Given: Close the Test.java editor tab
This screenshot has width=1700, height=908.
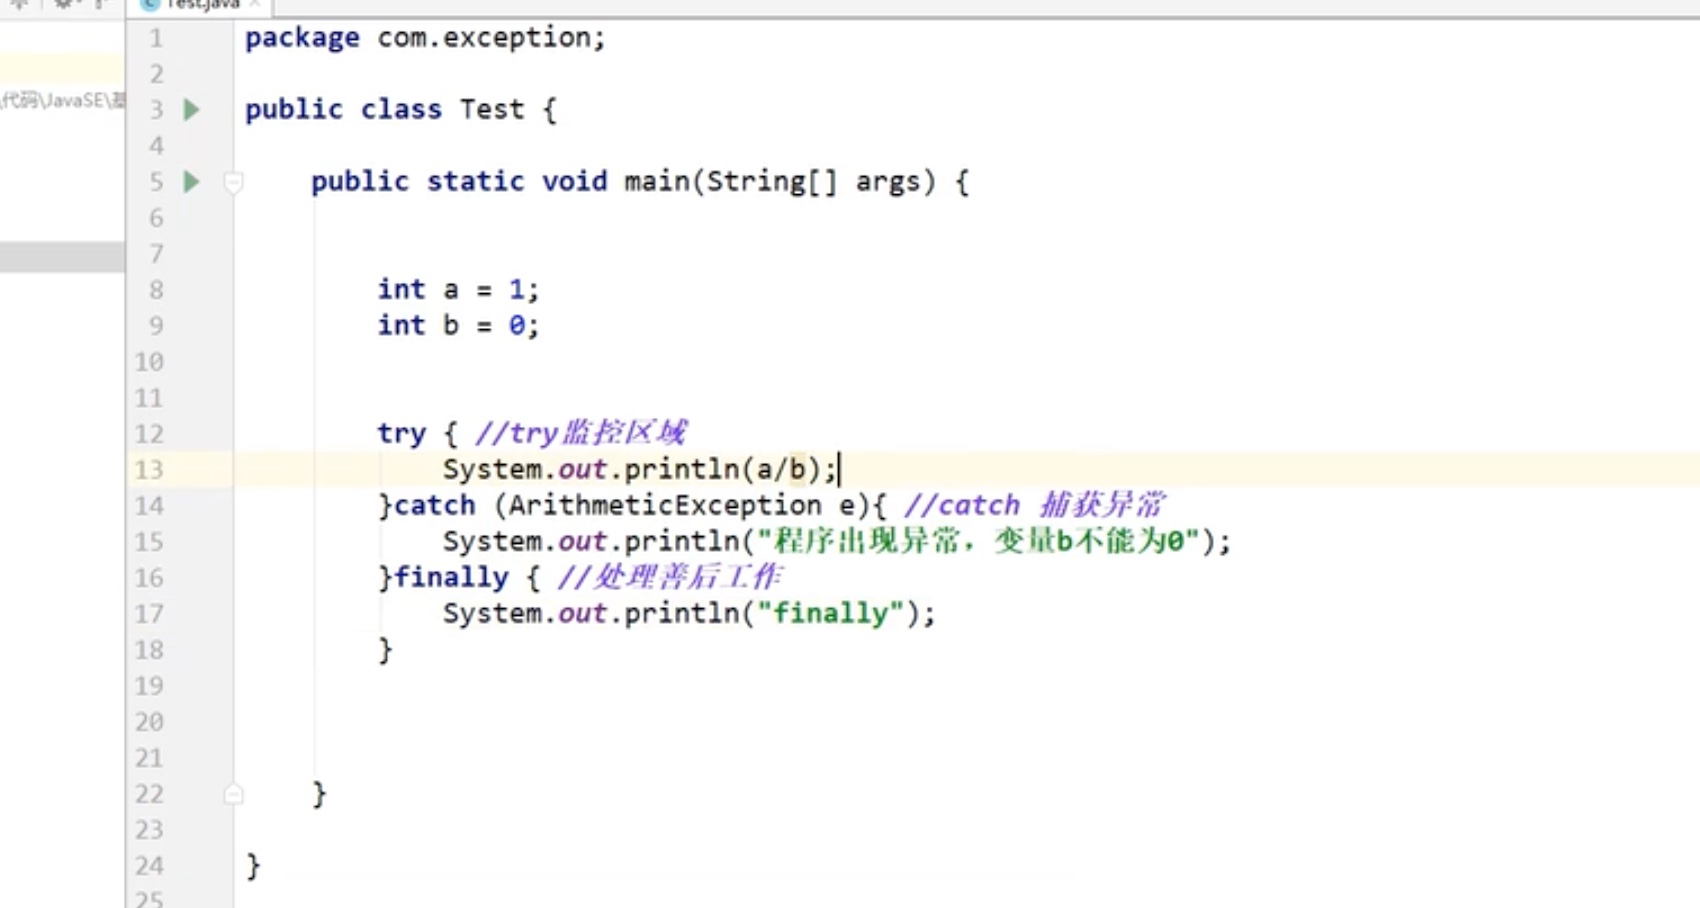Looking at the screenshot, I should 255,5.
